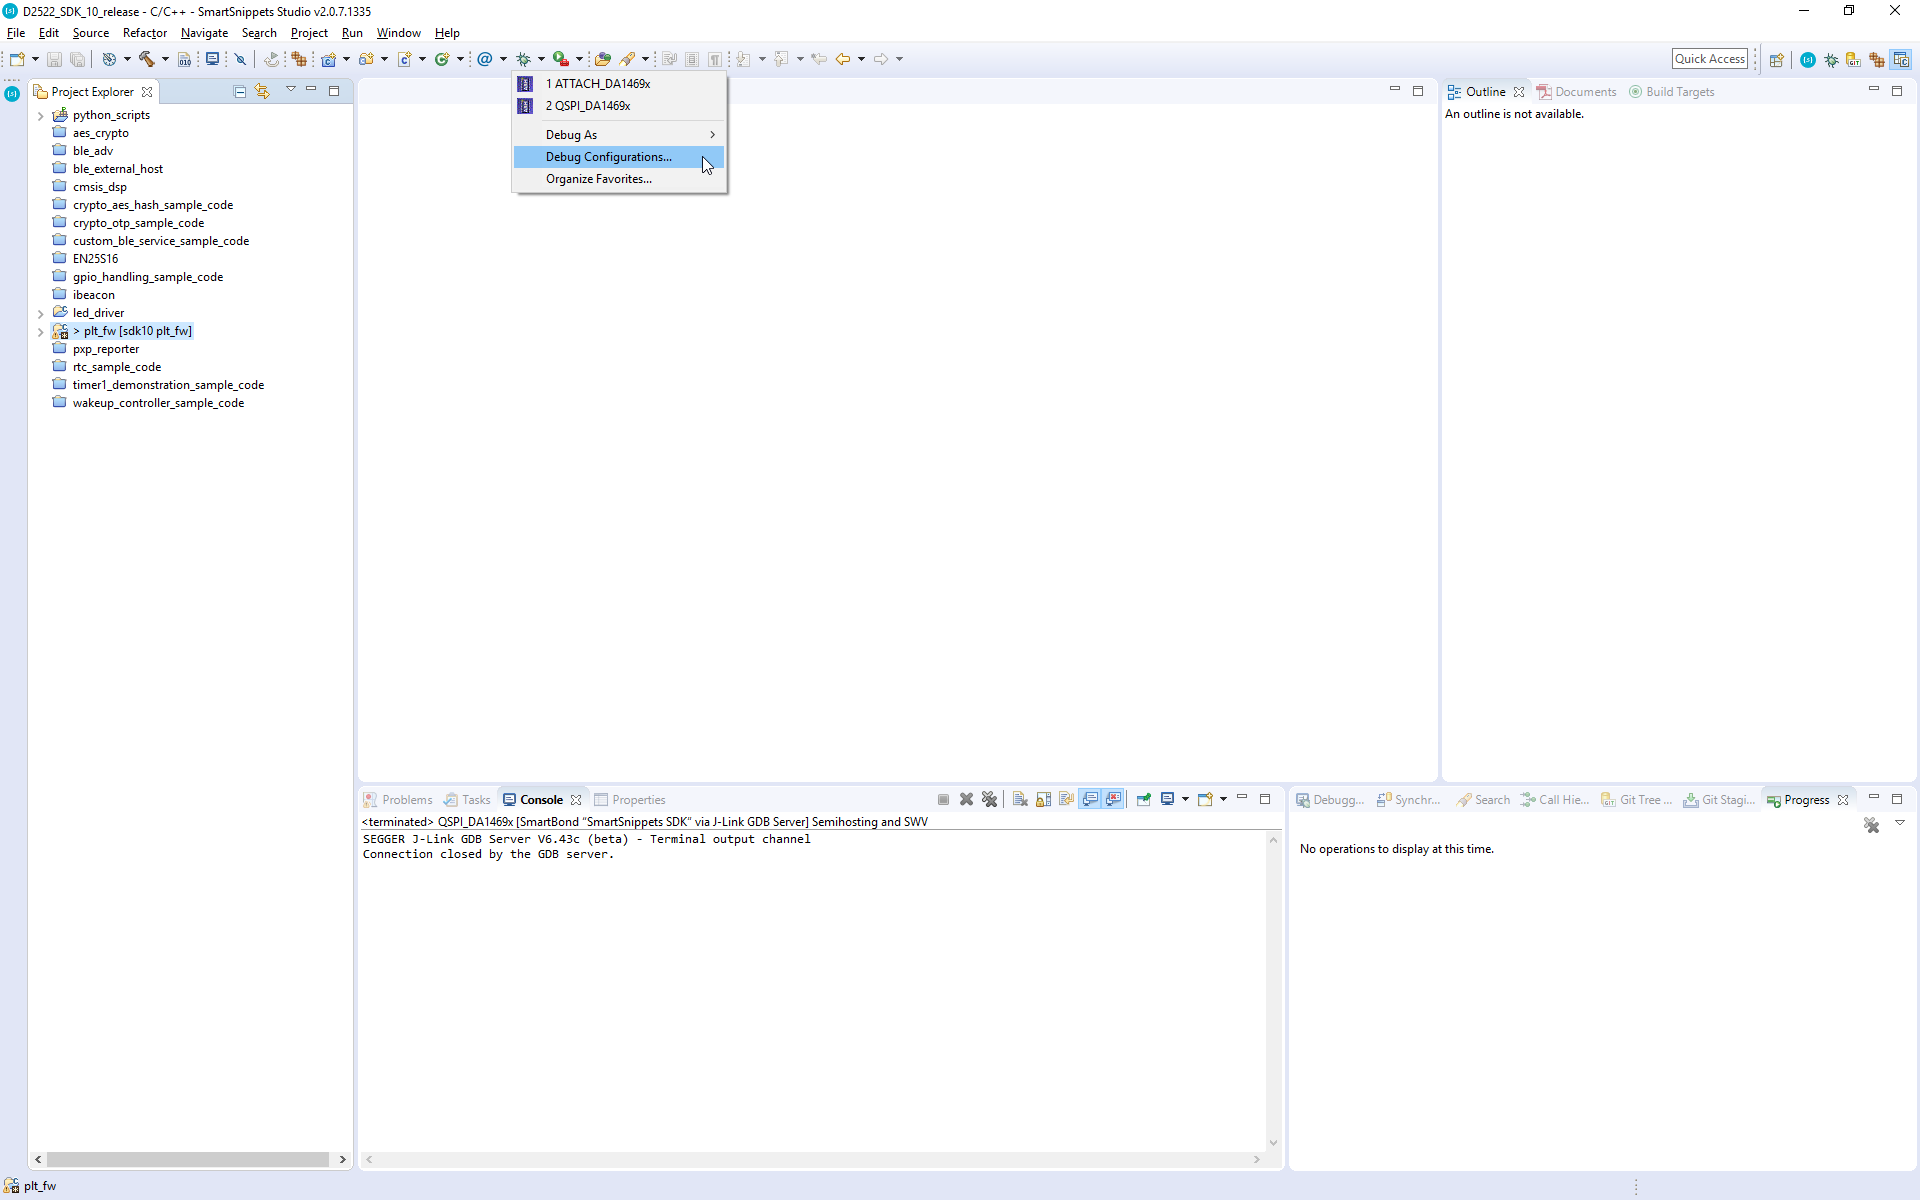1920x1200 pixels.
Task: Click Project Explorer horizontal scrollbar
Action: click(x=188, y=1159)
